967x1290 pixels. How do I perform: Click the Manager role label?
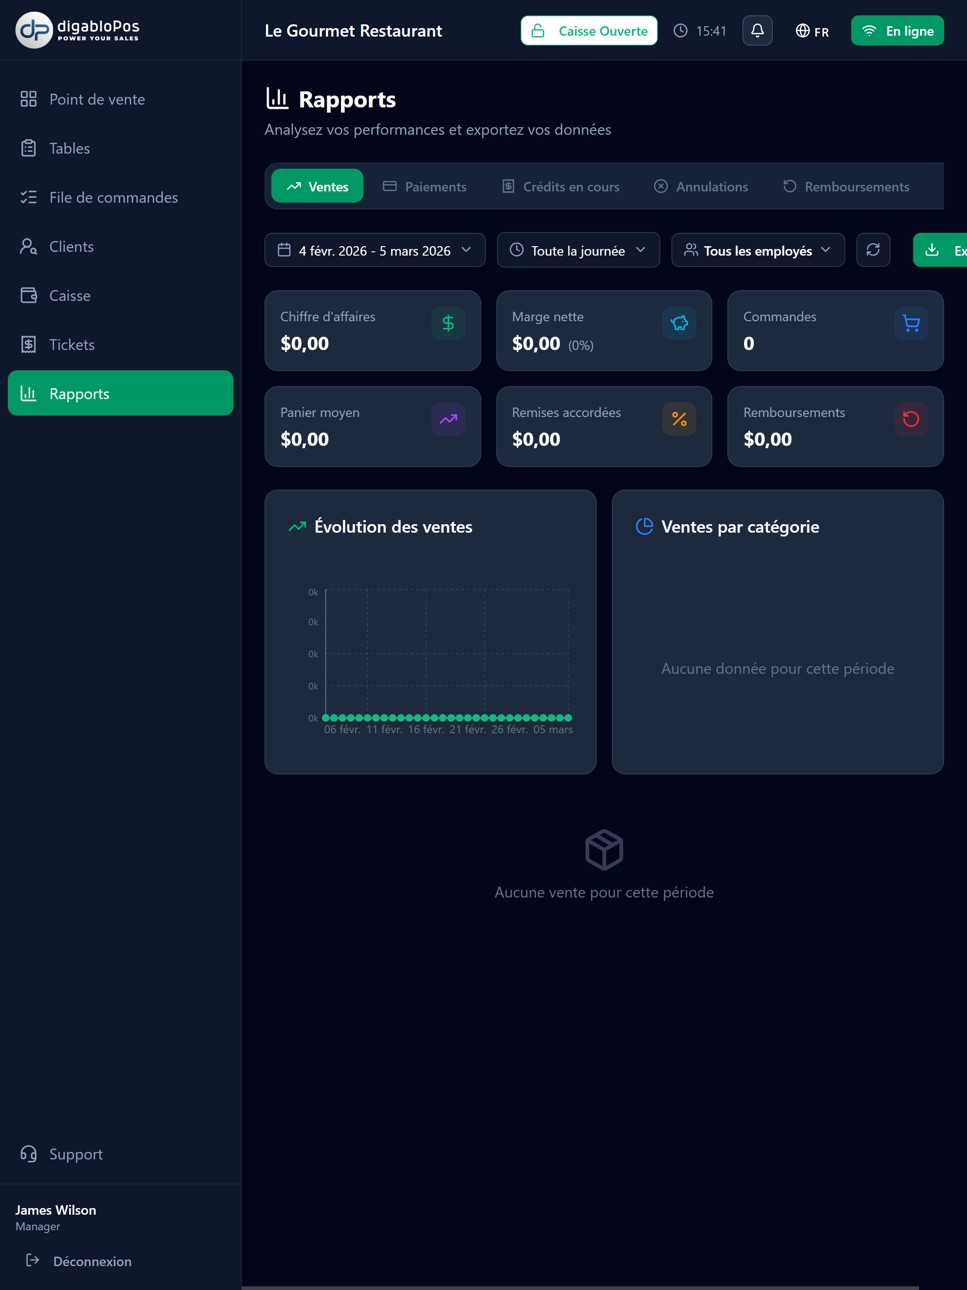[38, 1227]
